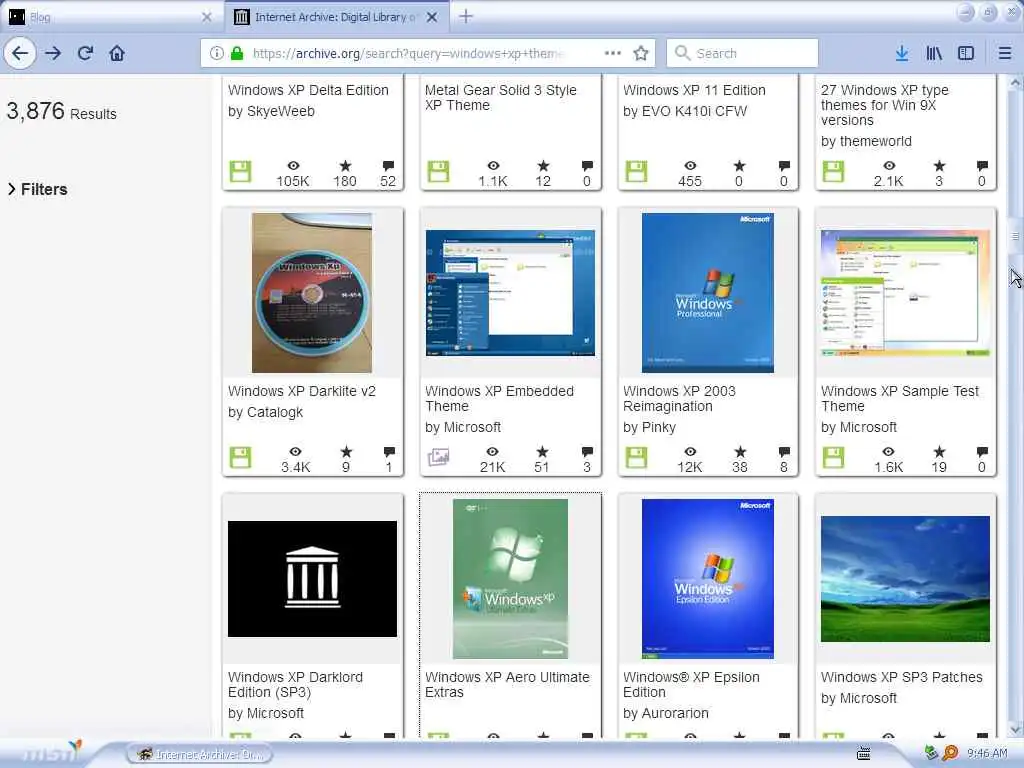1024x768 pixels.
Task: Click software icon on Windows XP Darklite v2
Action: (240, 457)
